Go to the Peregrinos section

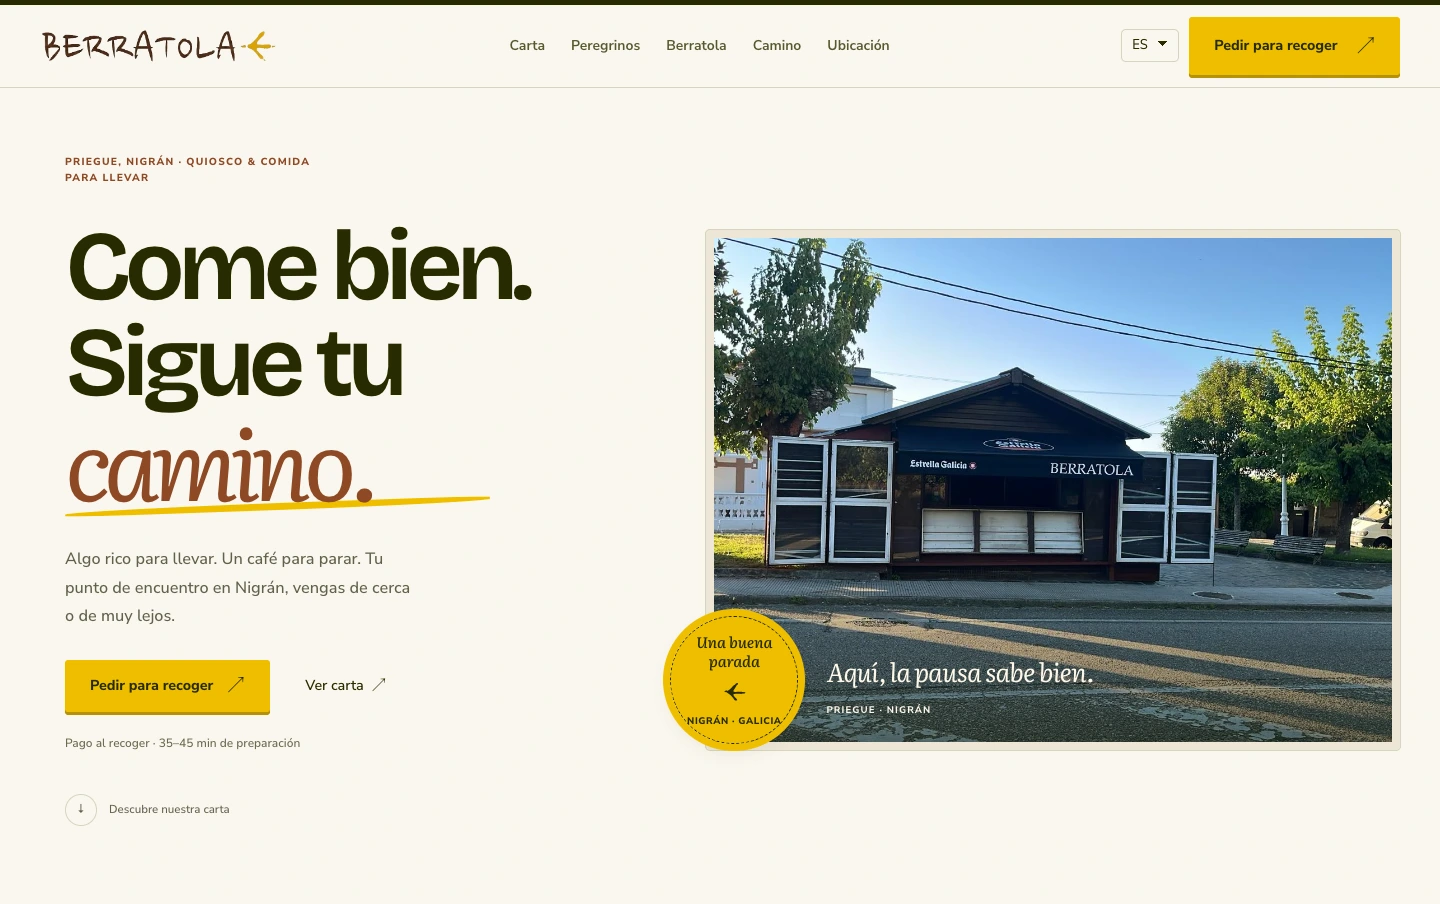pos(605,45)
